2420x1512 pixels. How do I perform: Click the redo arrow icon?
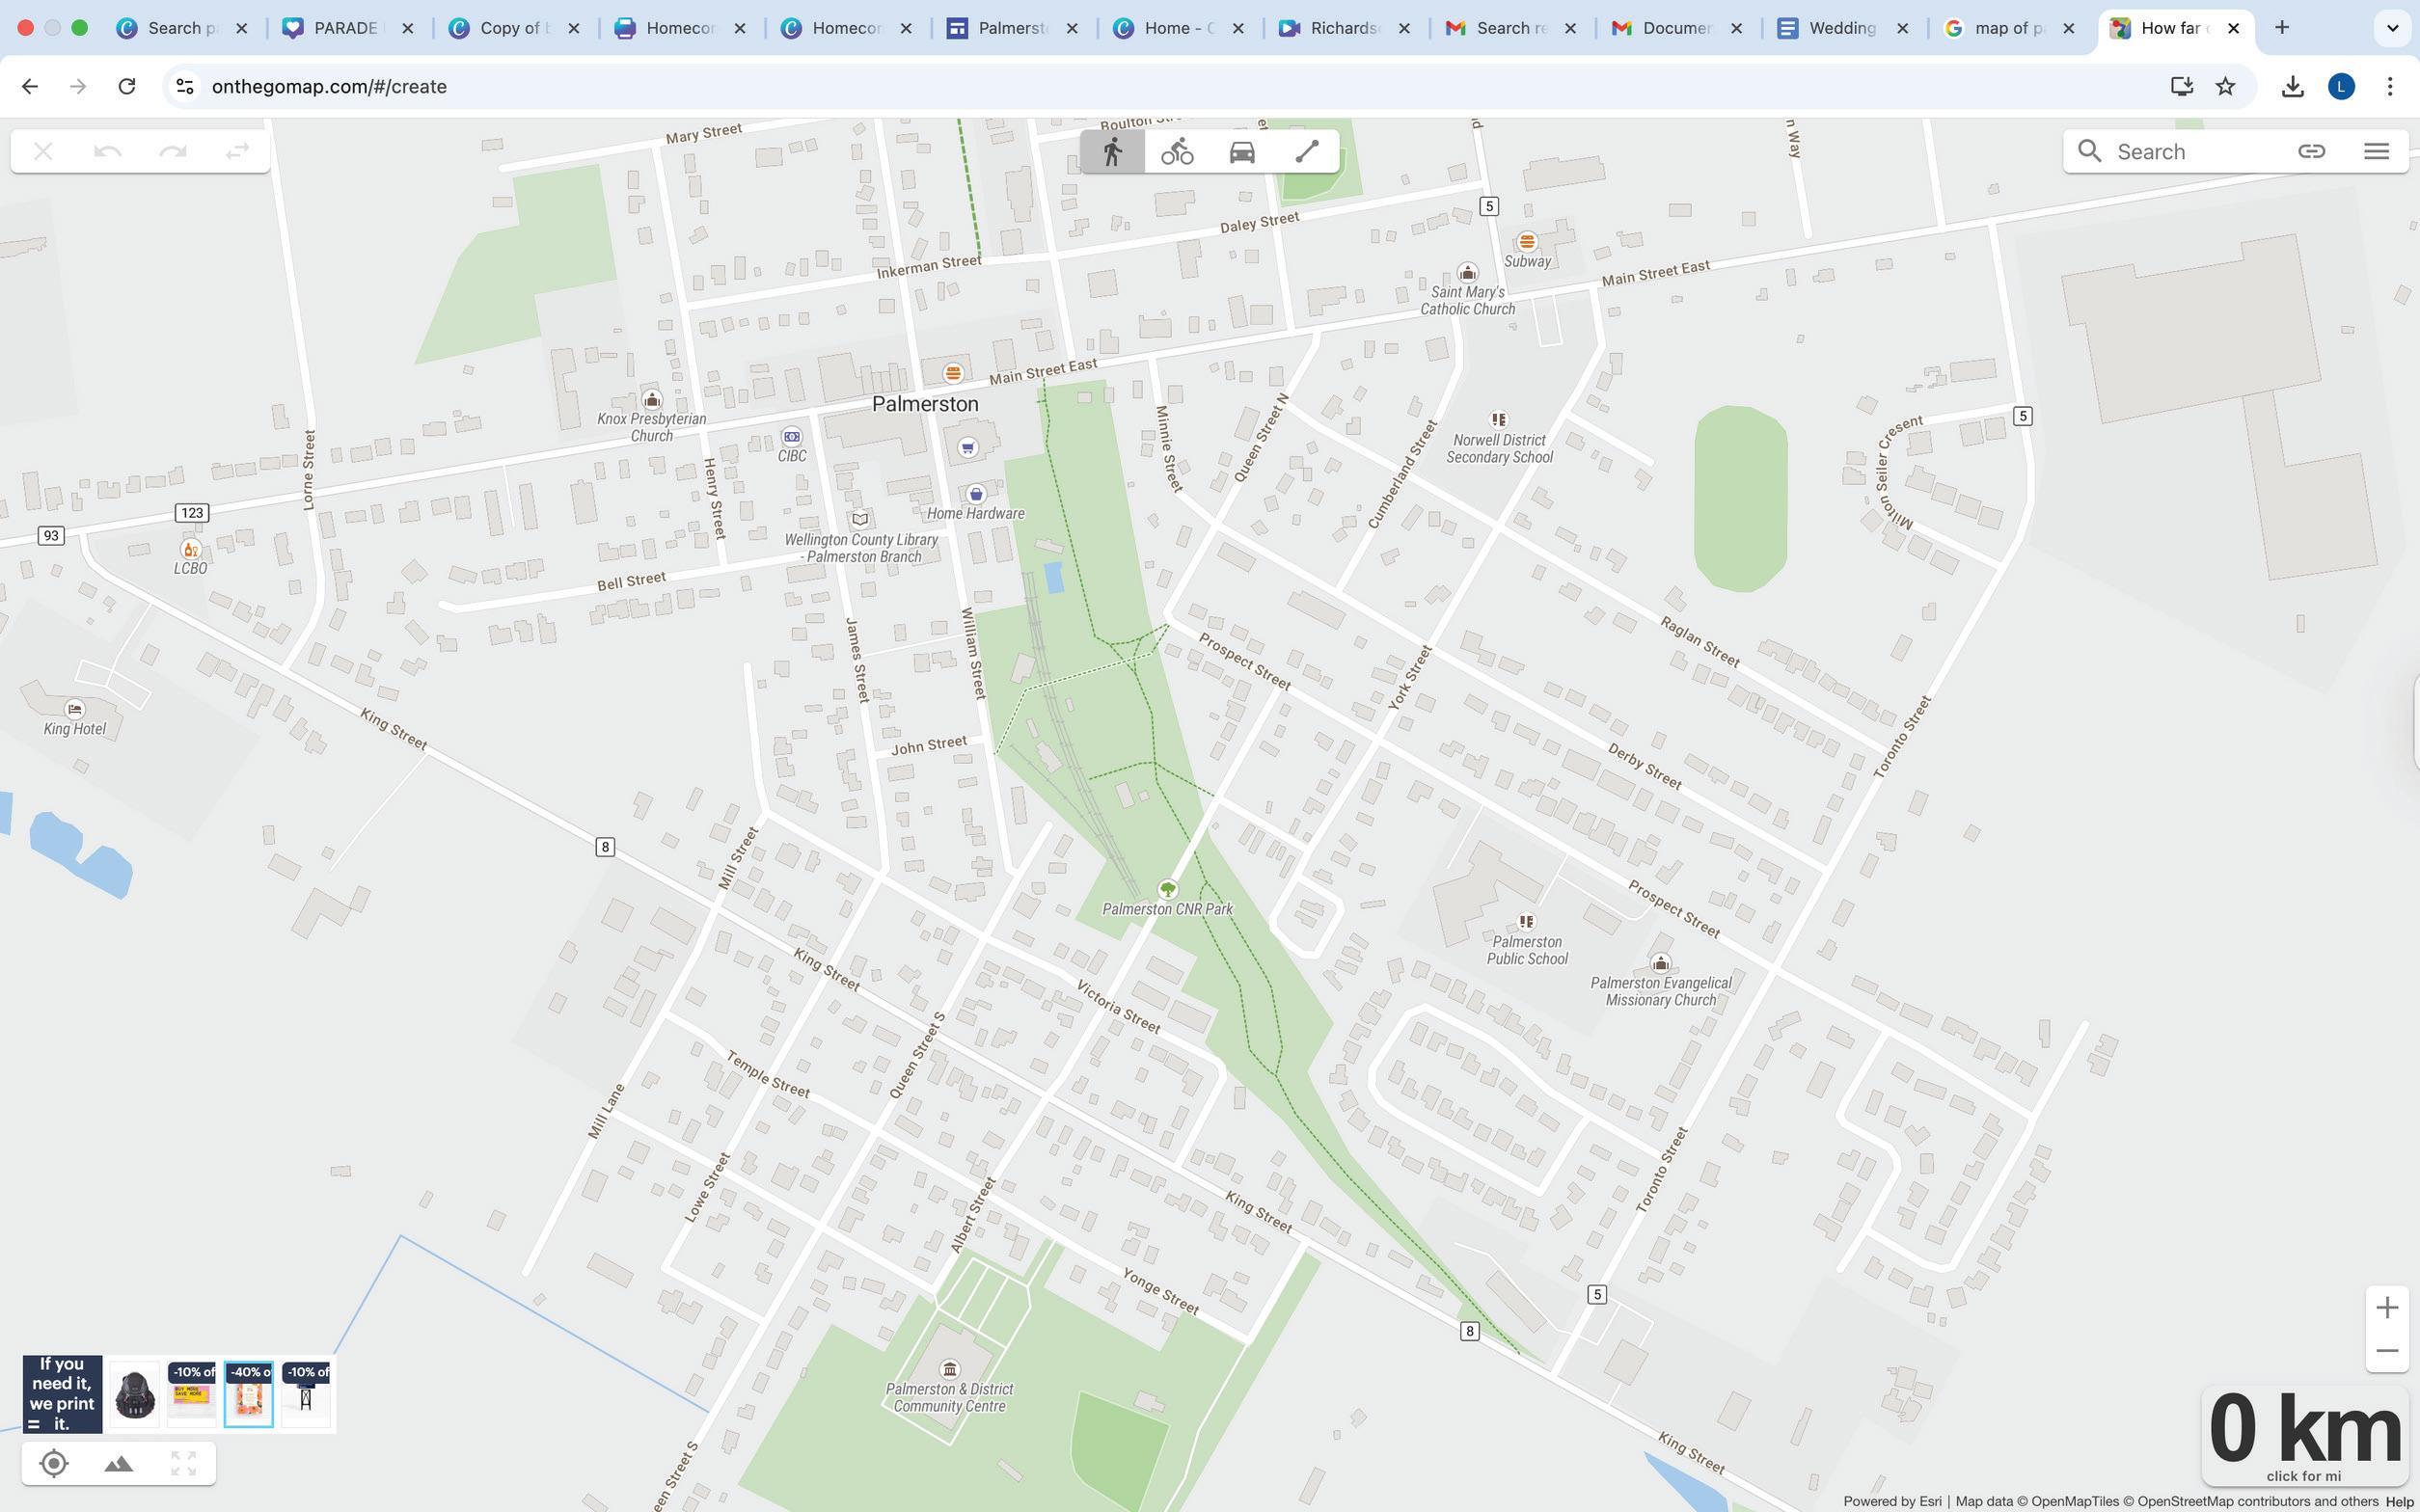(172, 151)
